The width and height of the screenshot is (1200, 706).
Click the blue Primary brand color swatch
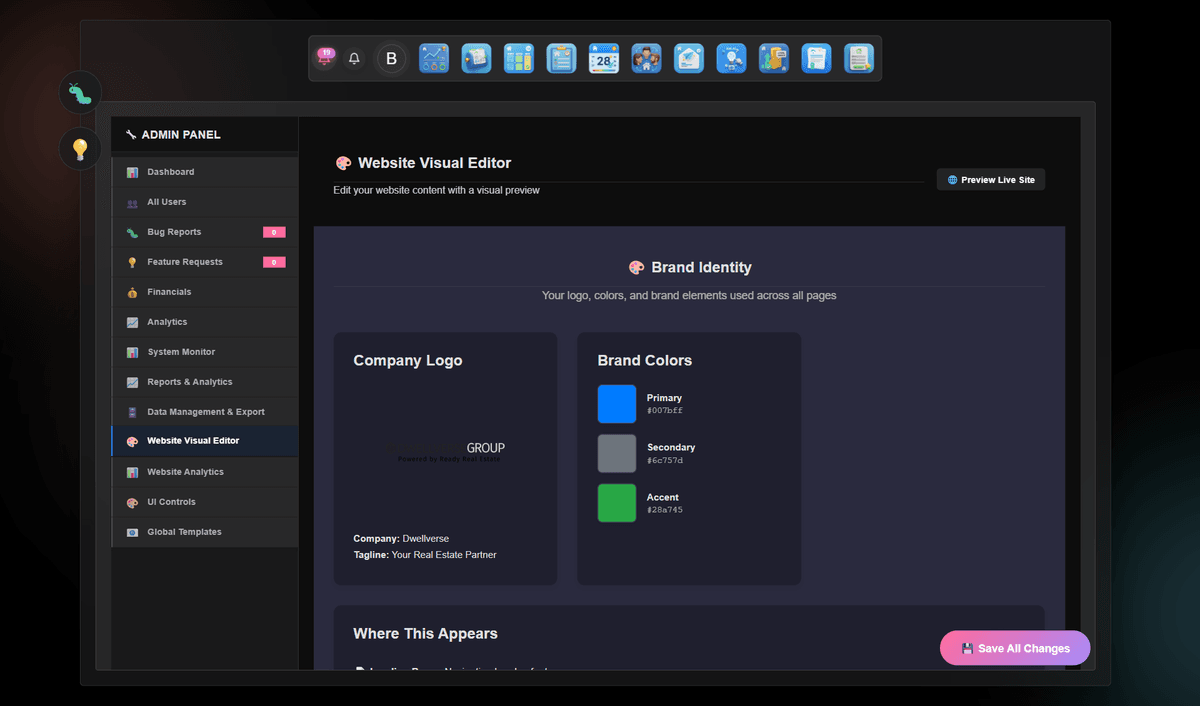[x=617, y=403]
